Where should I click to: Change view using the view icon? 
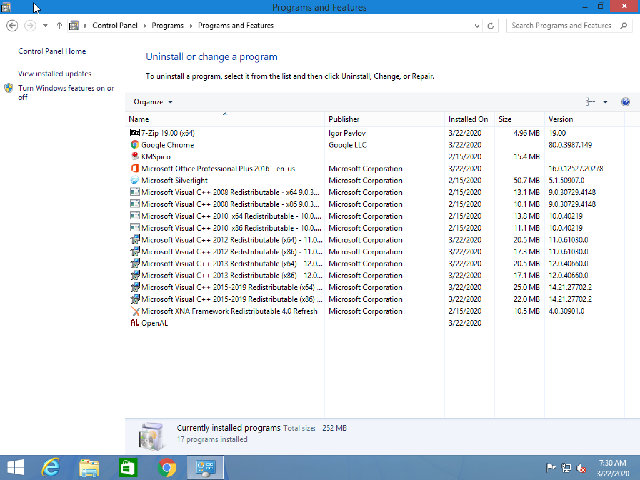point(590,102)
